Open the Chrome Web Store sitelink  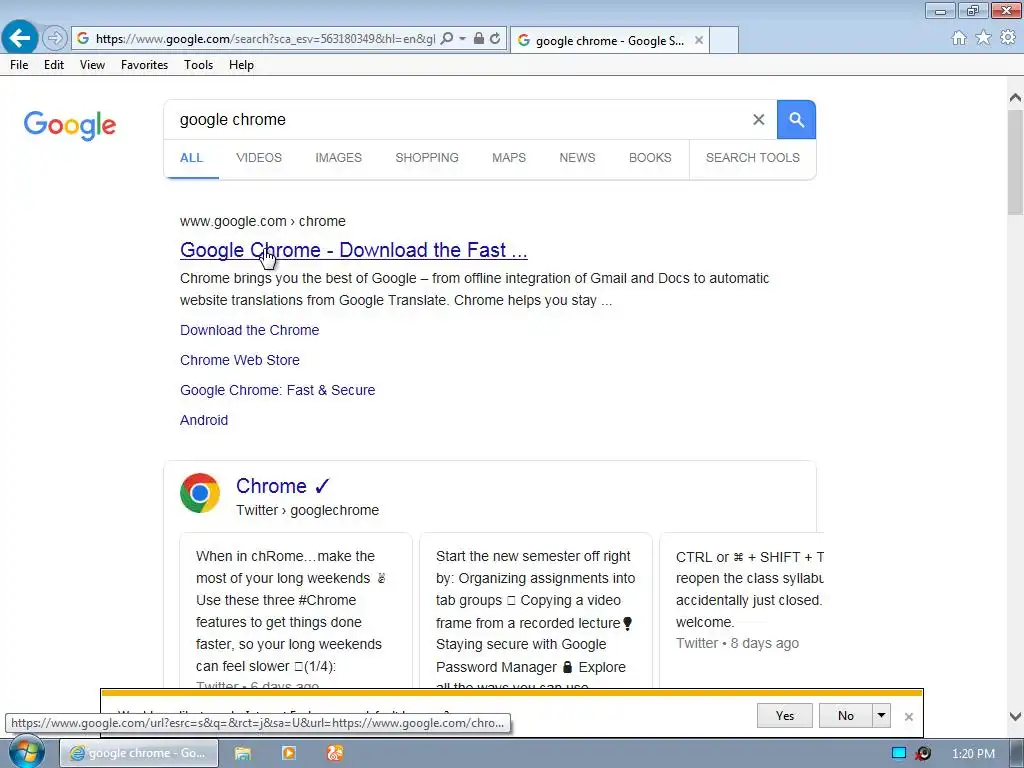click(240, 360)
